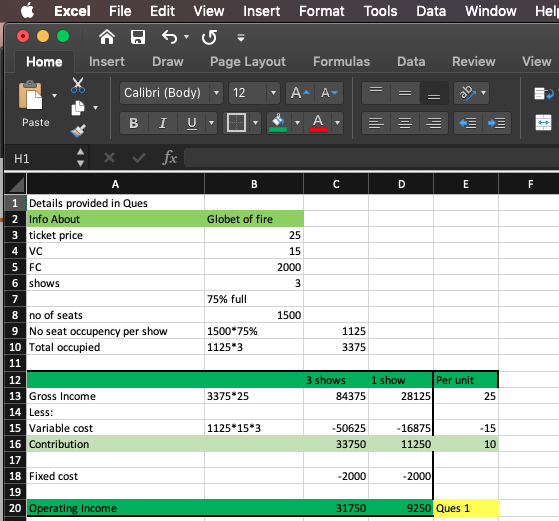Increase font size with A up
This screenshot has width=559, height=521.
point(300,93)
